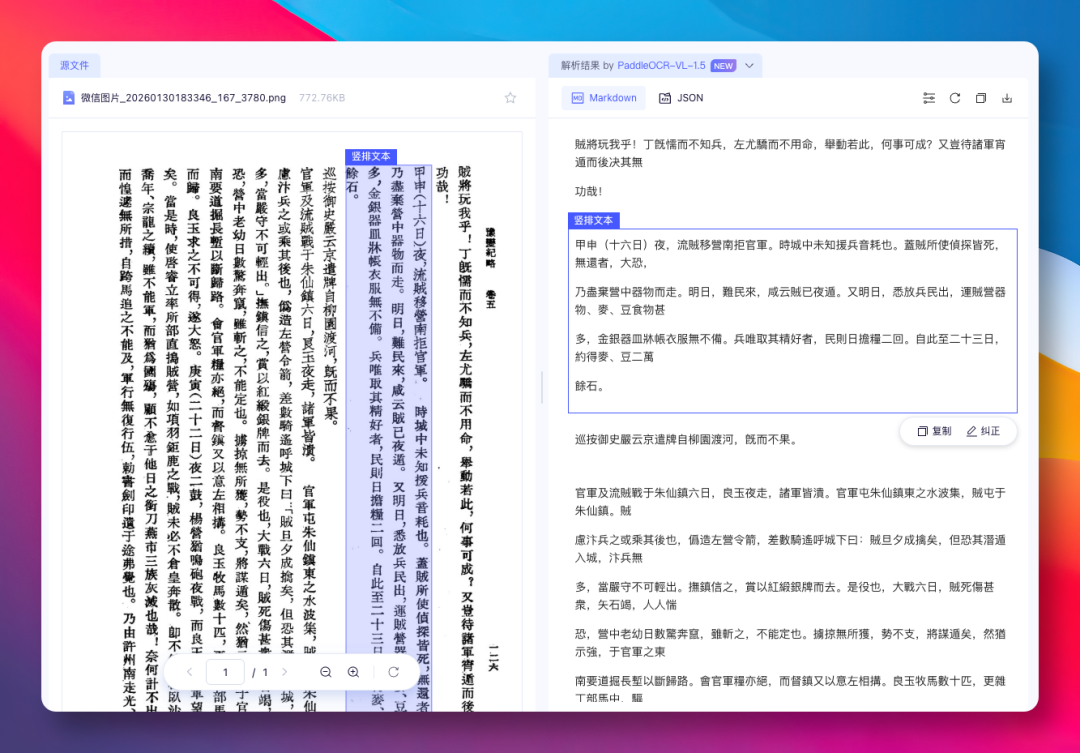
Task: Click the panel divider handle
Action: coord(542,387)
